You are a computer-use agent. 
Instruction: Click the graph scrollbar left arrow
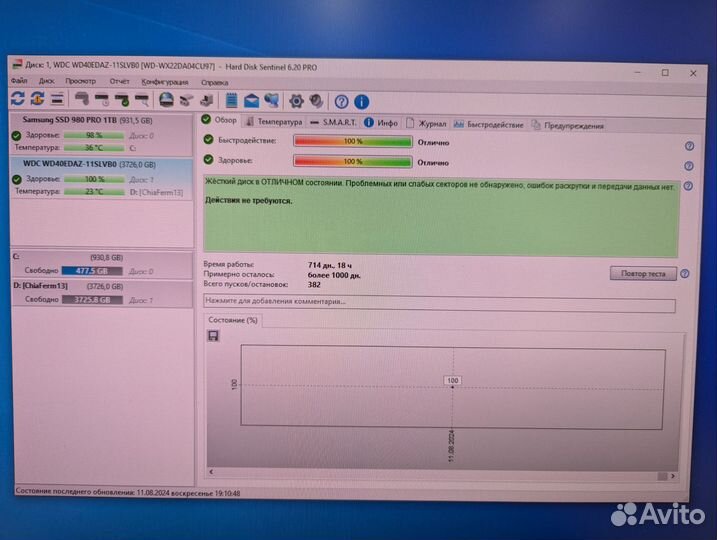tap(211, 471)
